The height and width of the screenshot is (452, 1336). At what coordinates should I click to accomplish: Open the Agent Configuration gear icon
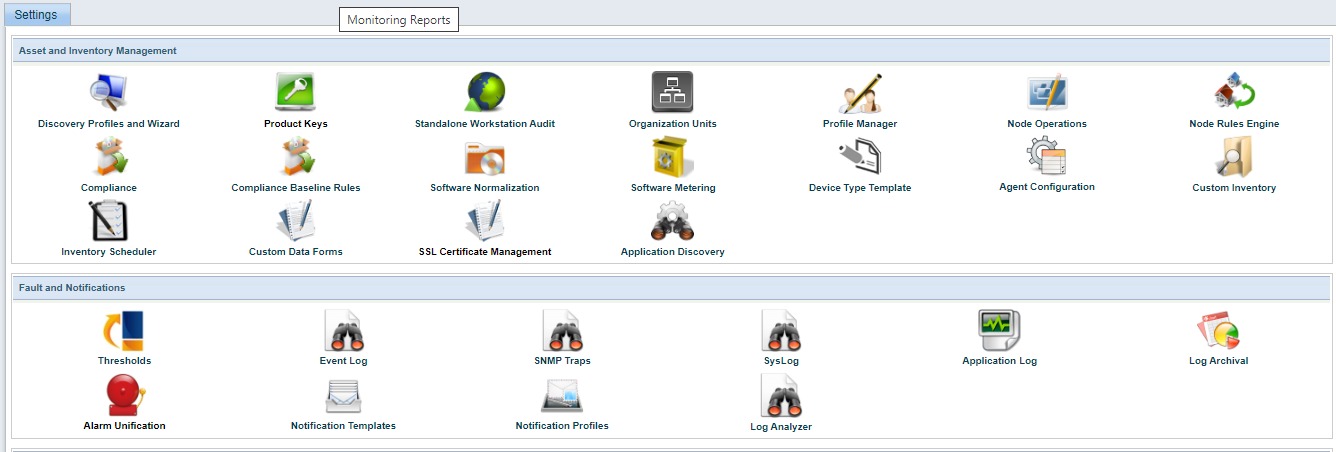coord(1046,156)
